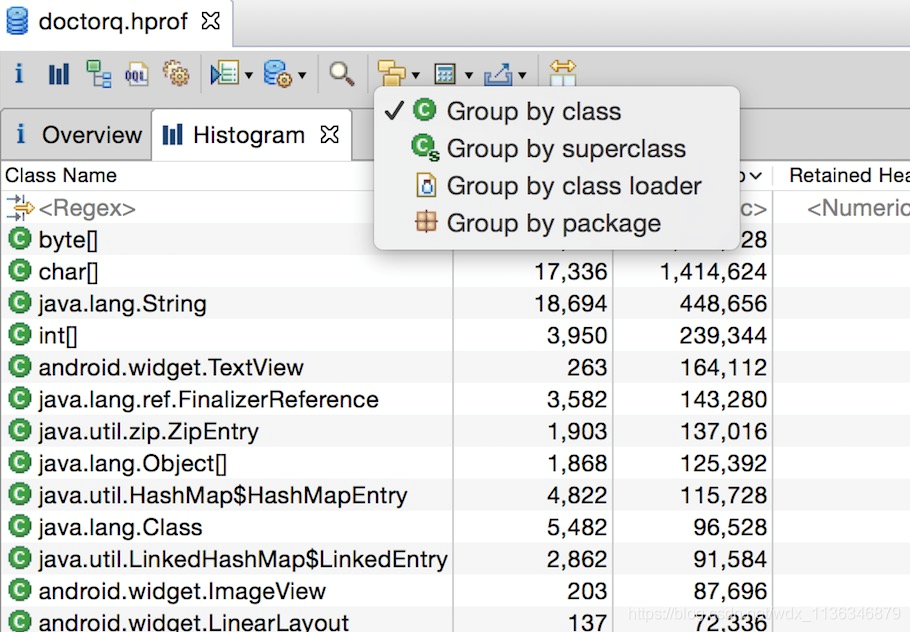Select the java.lang.String row
Image resolution: width=910 pixels, height=632 pixels.
point(122,303)
